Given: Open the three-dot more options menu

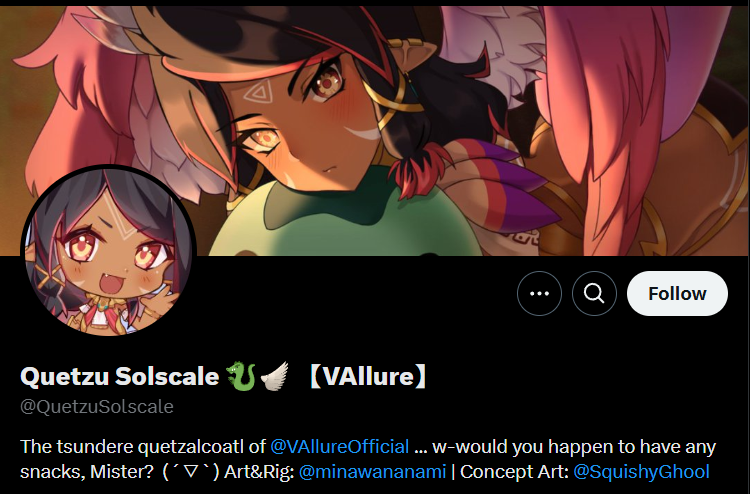Looking at the screenshot, I should coord(539,293).
